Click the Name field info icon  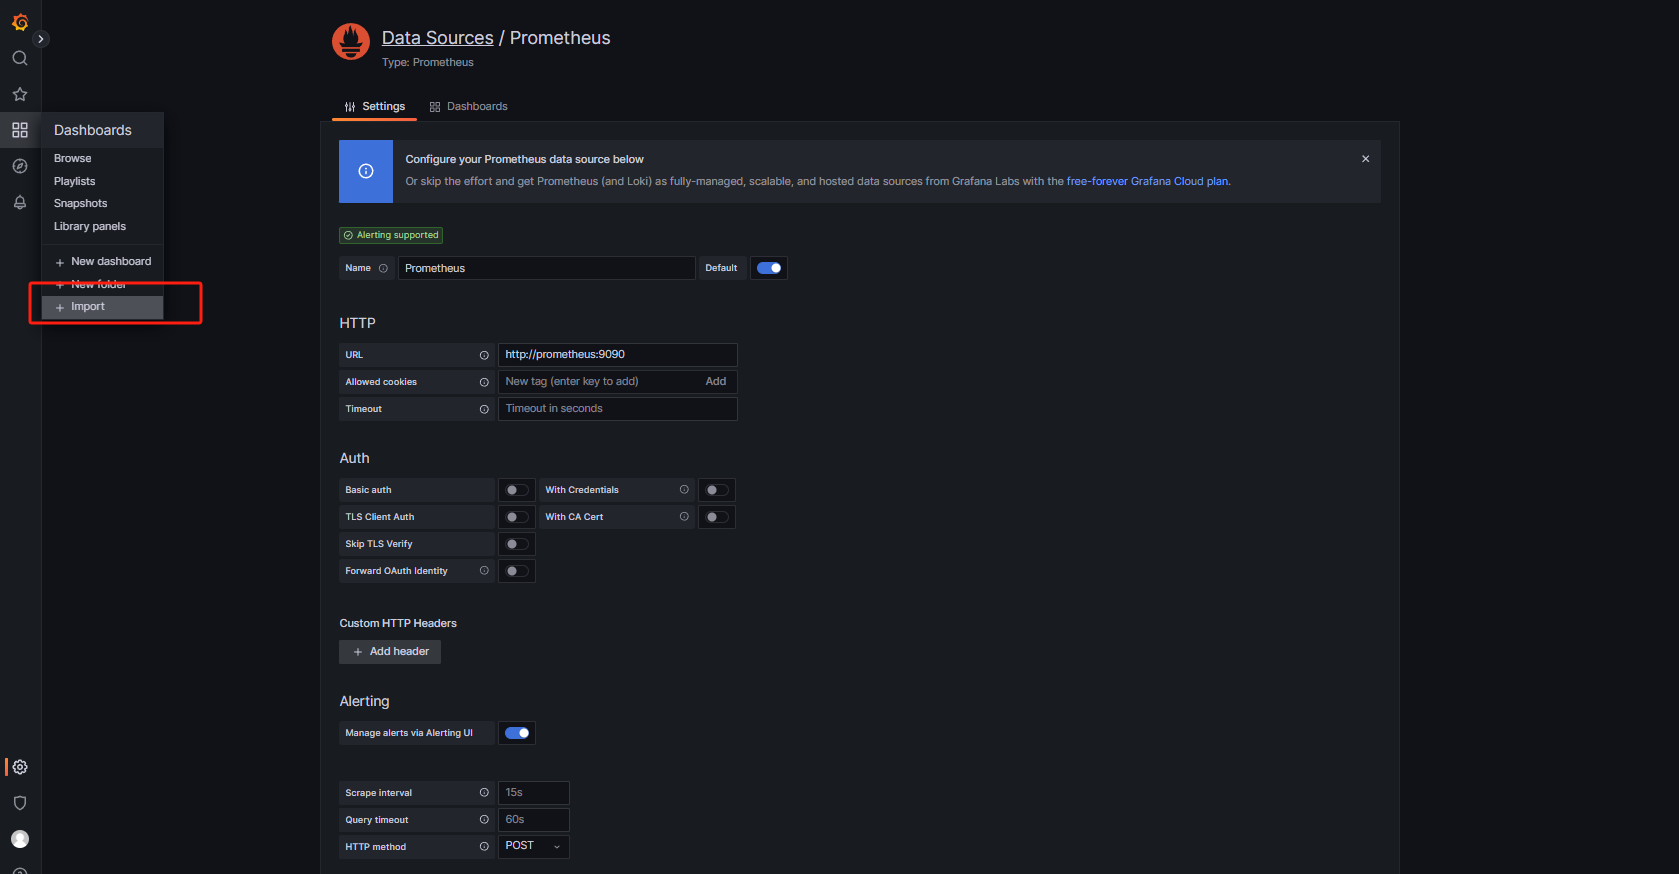pos(383,268)
